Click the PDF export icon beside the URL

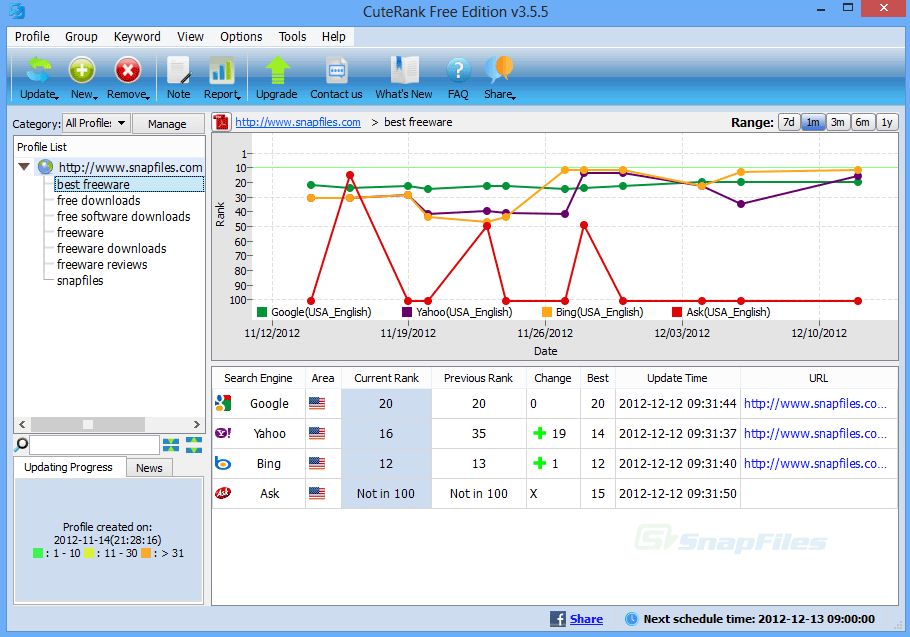coord(221,122)
